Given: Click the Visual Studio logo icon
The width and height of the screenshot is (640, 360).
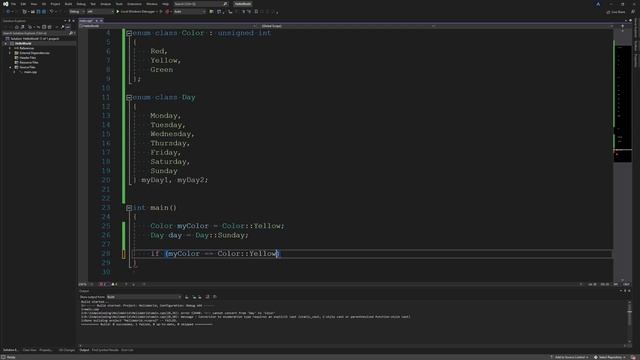Looking at the screenshot, I should coord(6,4).
